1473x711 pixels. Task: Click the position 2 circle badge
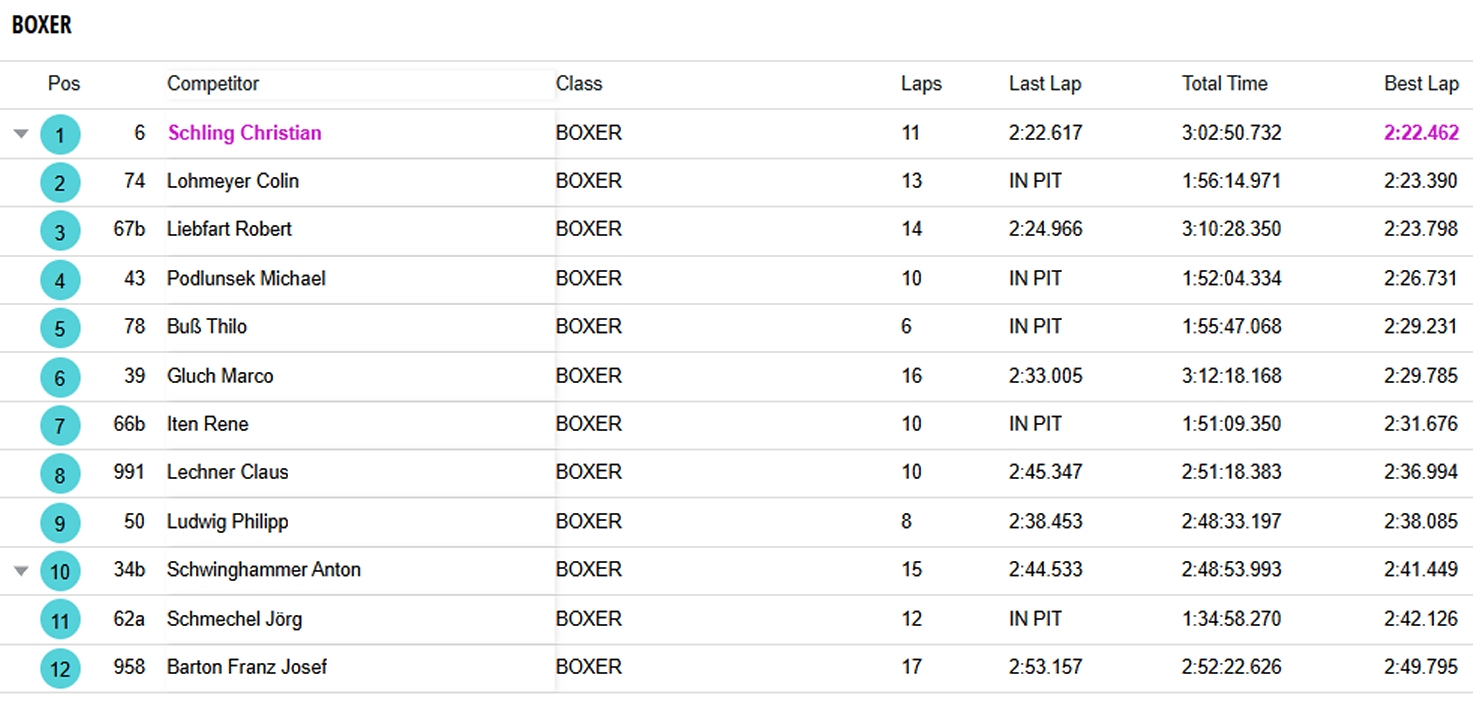coord(60,182)
